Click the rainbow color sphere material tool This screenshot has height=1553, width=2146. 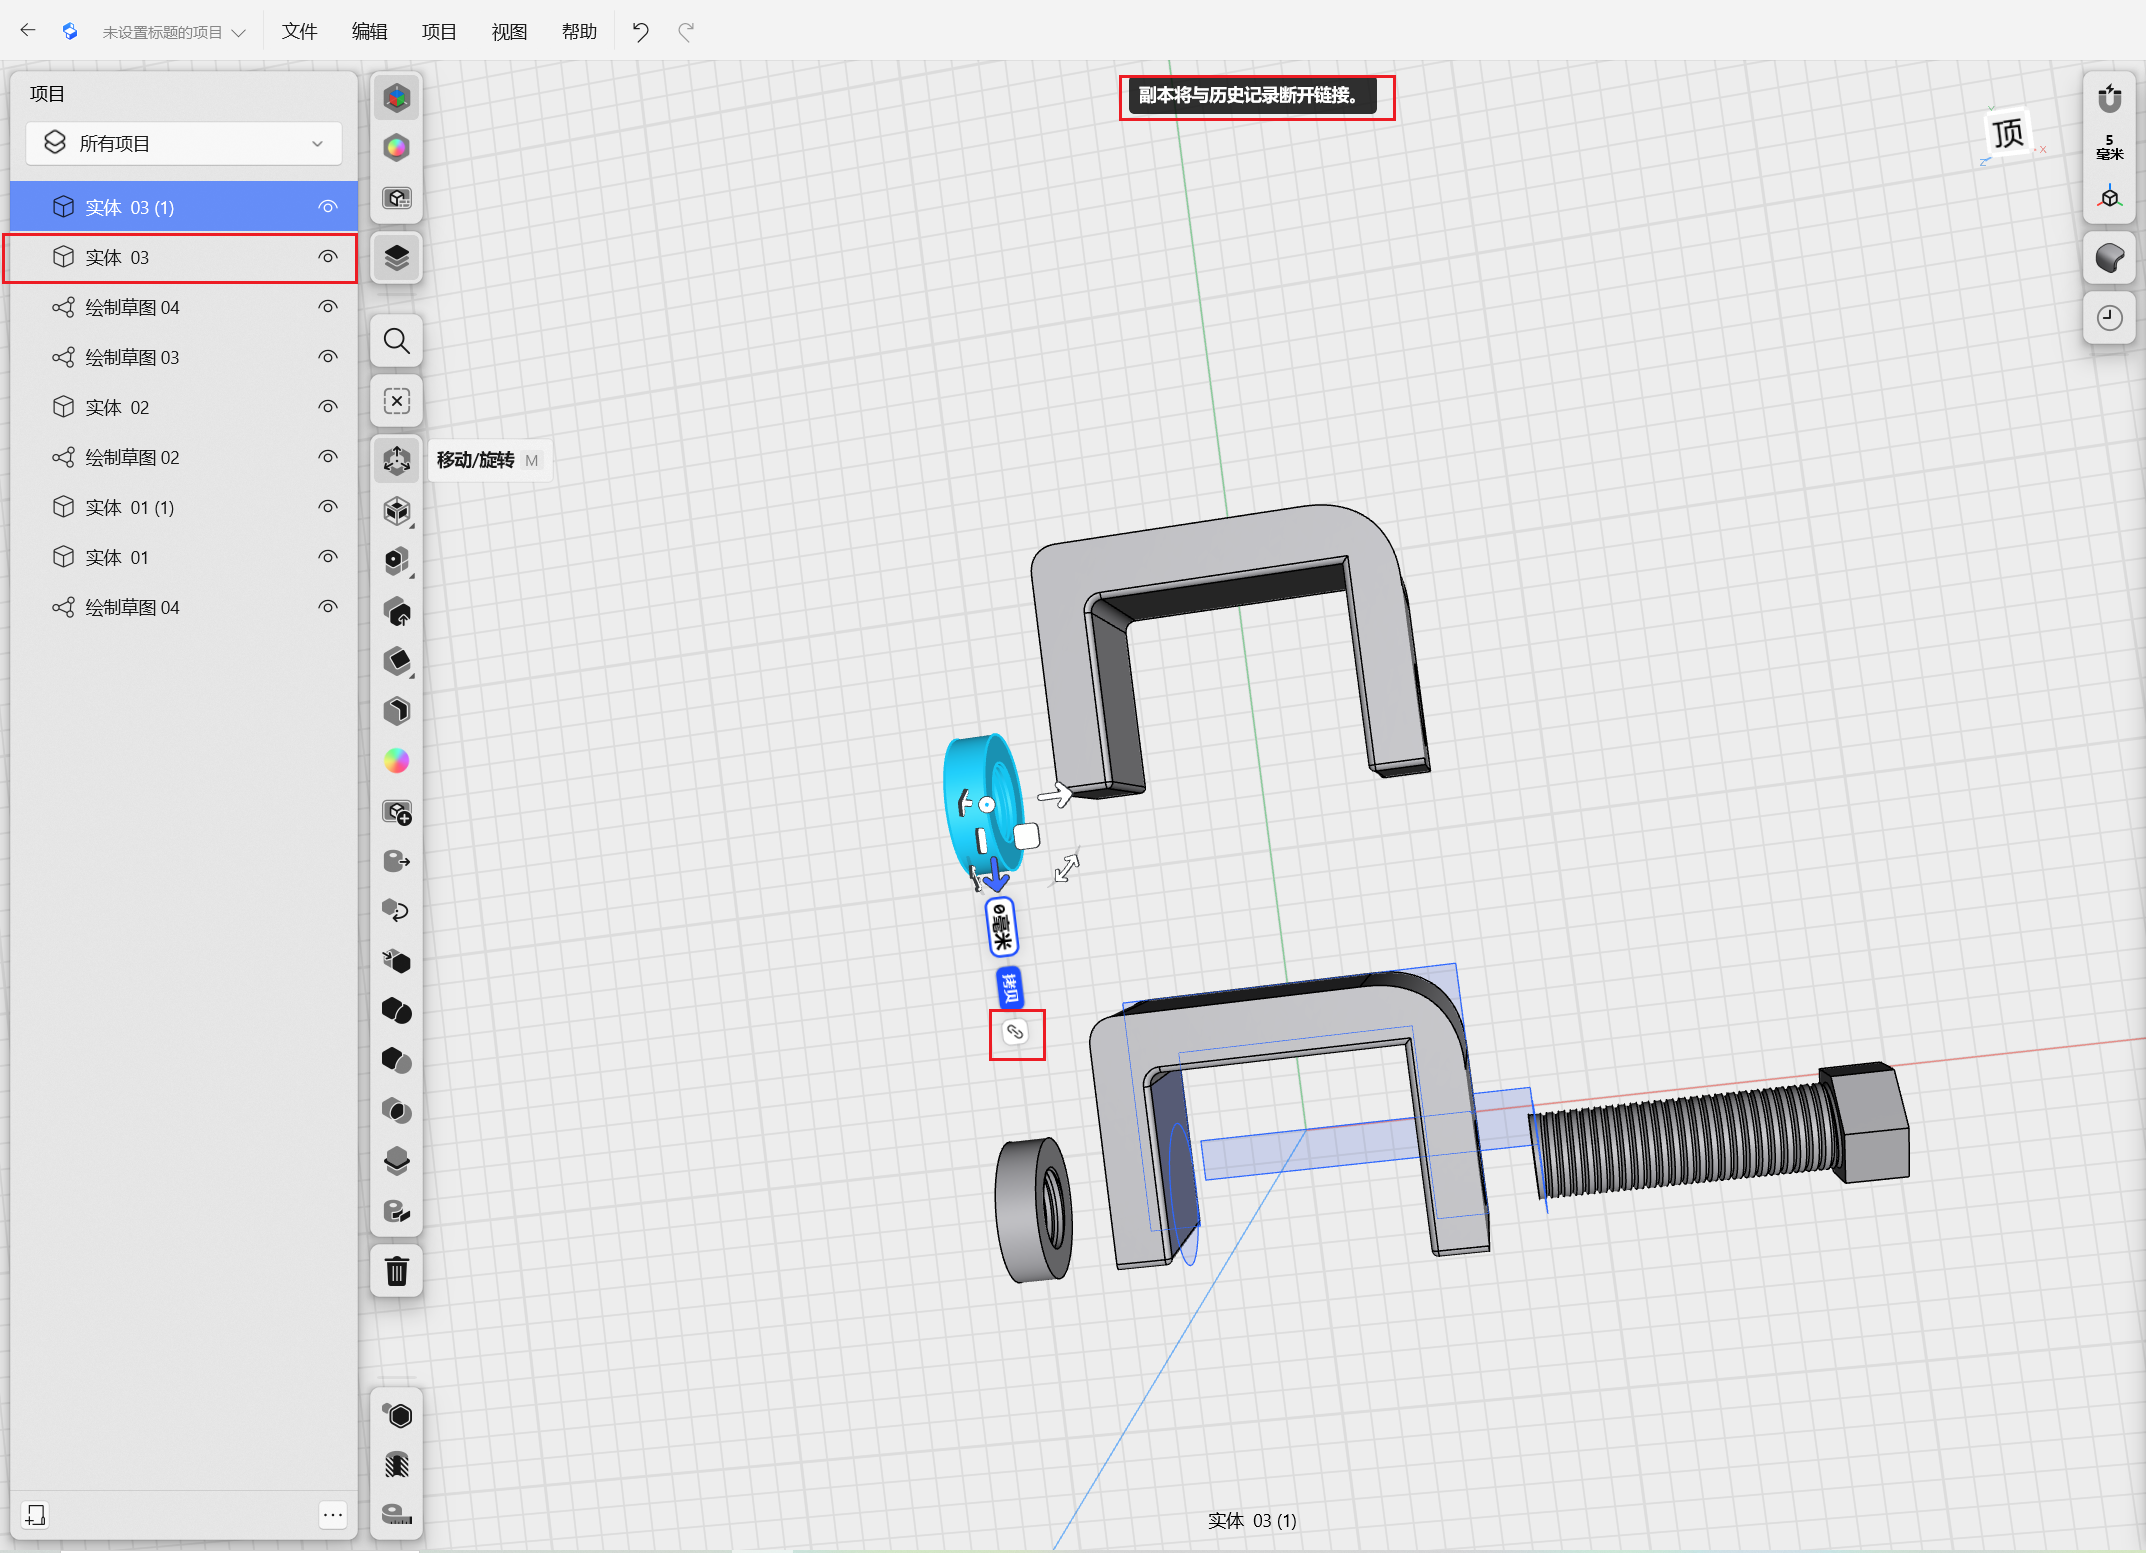[397, 761]
